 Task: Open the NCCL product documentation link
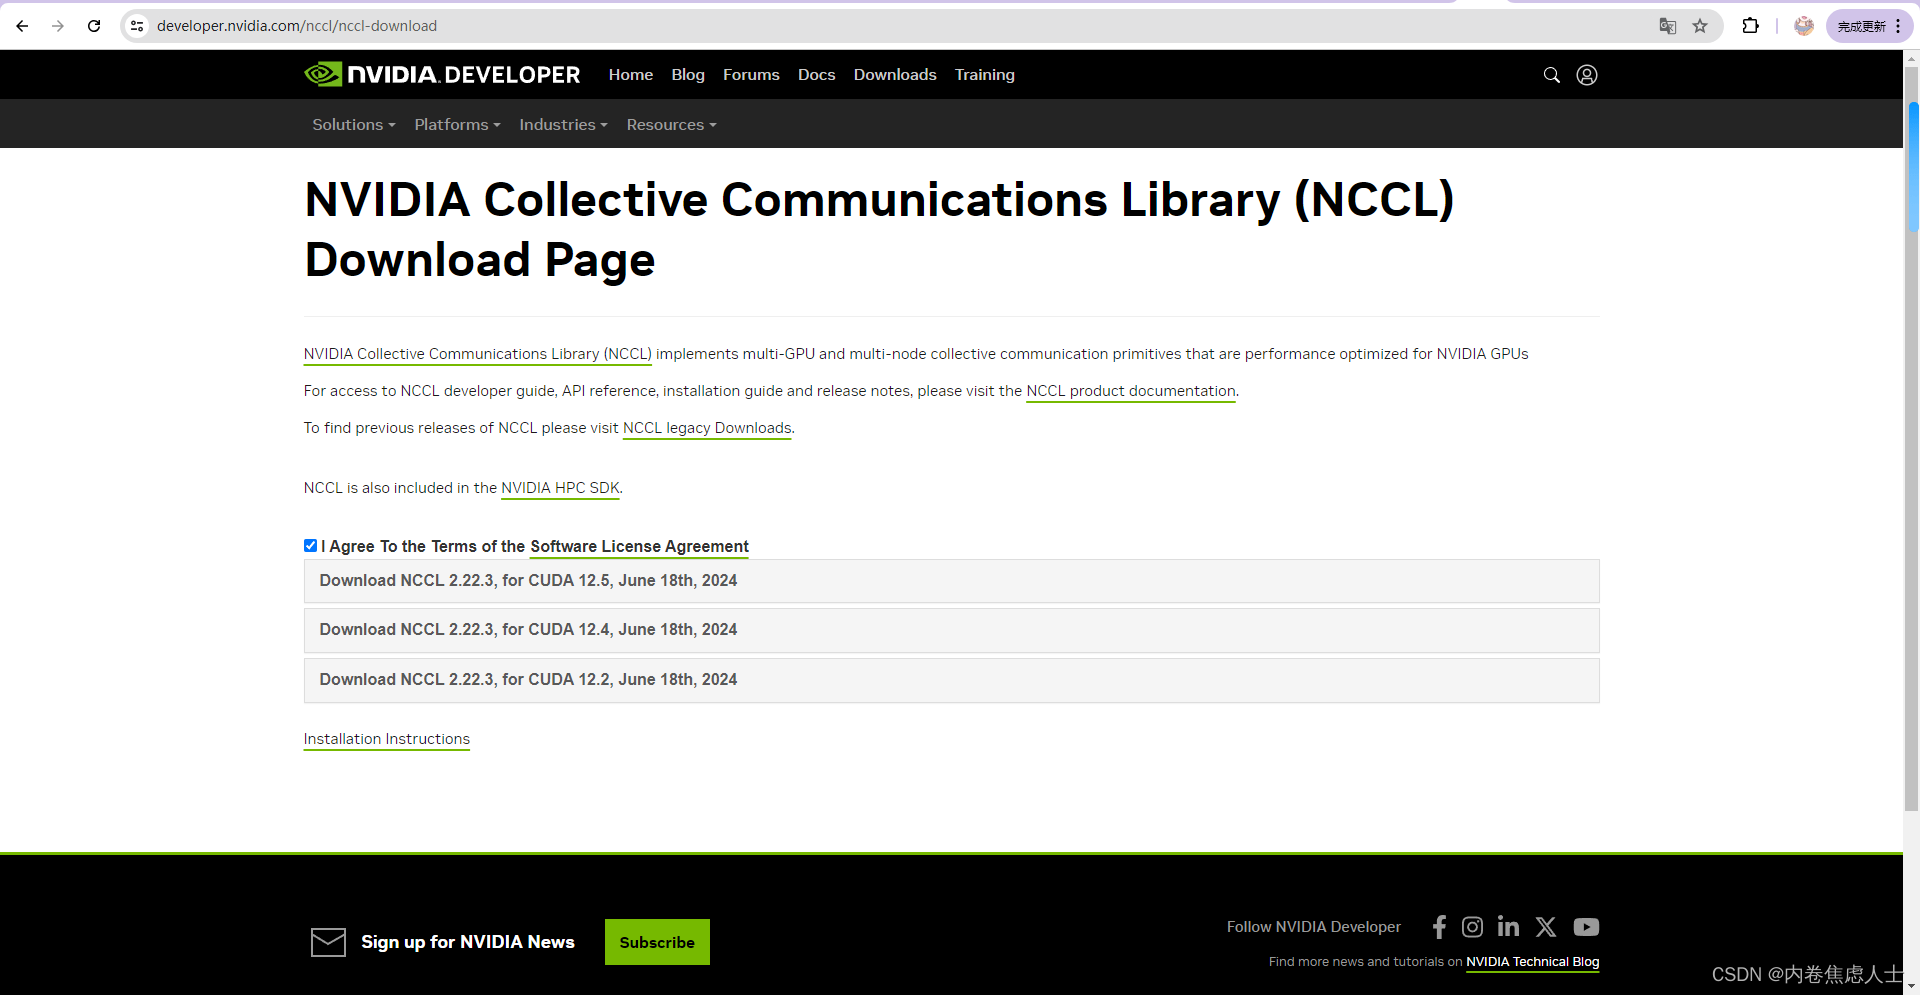point(1131,391)
